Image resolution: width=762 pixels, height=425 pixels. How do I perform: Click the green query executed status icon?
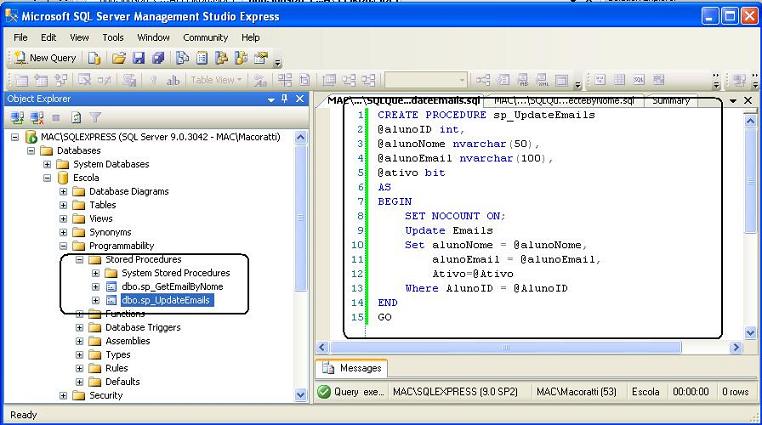point(324,391)
